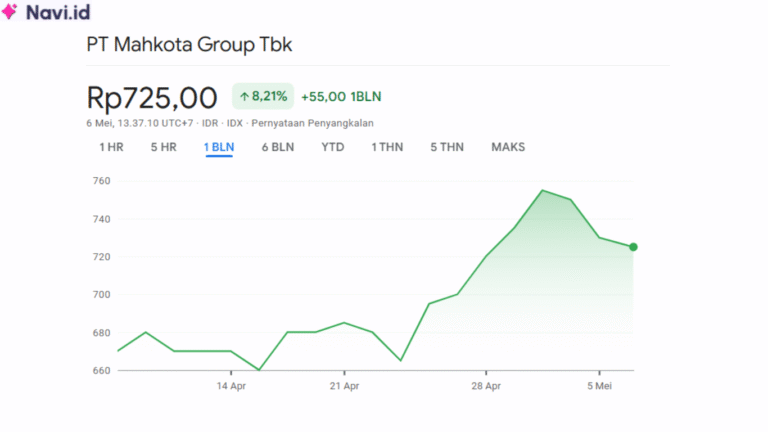Click the 740 y-axis label
768x432 pixels.
pyautogui.click(x=101, y=219)
